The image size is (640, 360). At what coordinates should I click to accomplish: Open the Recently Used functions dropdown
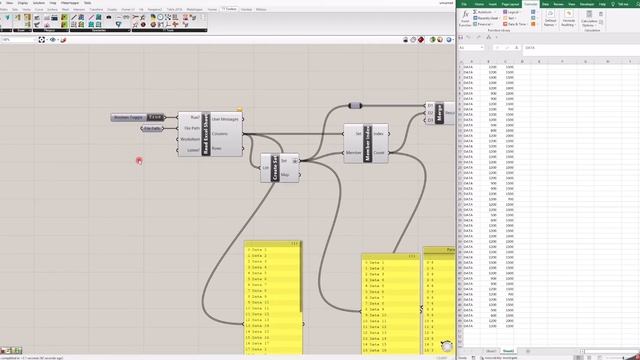point(487,18)
